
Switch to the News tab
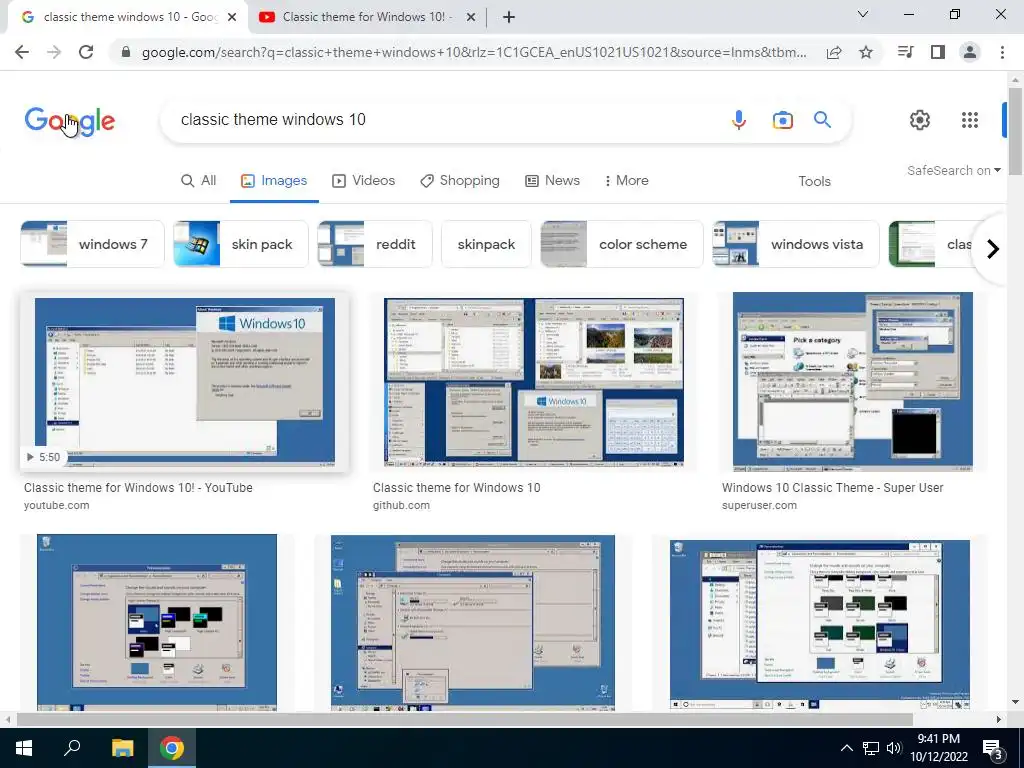coord(552,181)
